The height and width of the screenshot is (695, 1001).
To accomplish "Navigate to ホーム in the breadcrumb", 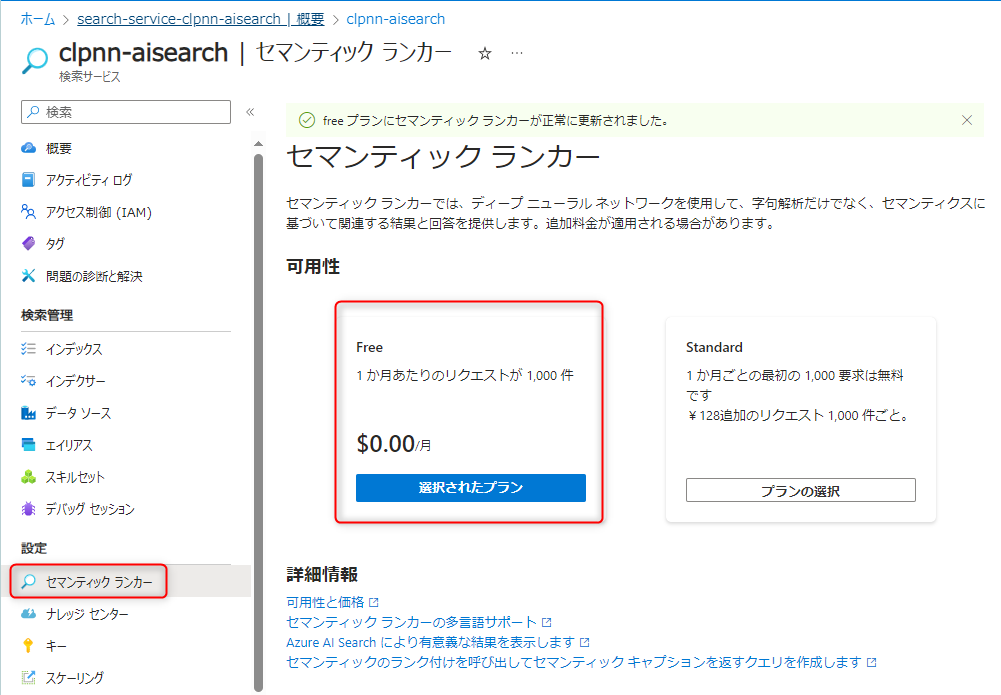I will point(38,19).
